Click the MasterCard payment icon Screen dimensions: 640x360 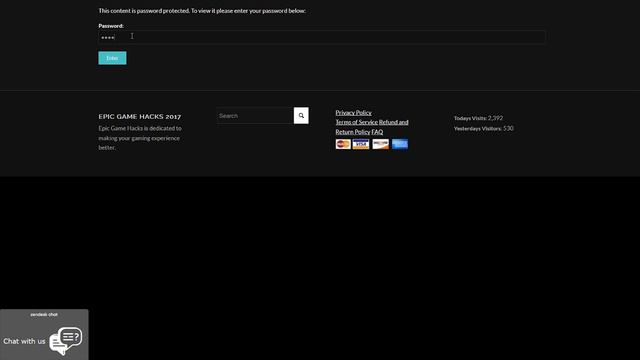tap(343, 144)
